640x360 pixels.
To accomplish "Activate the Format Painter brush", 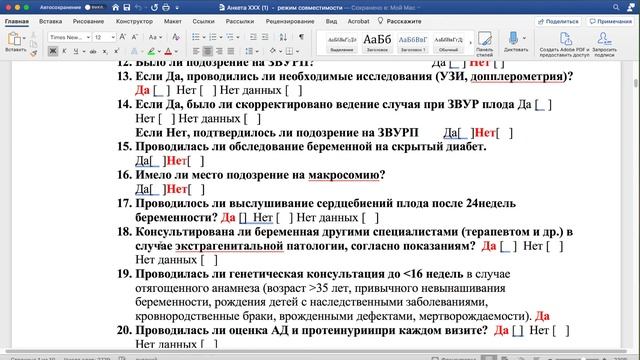I will [x=33, y=52].
